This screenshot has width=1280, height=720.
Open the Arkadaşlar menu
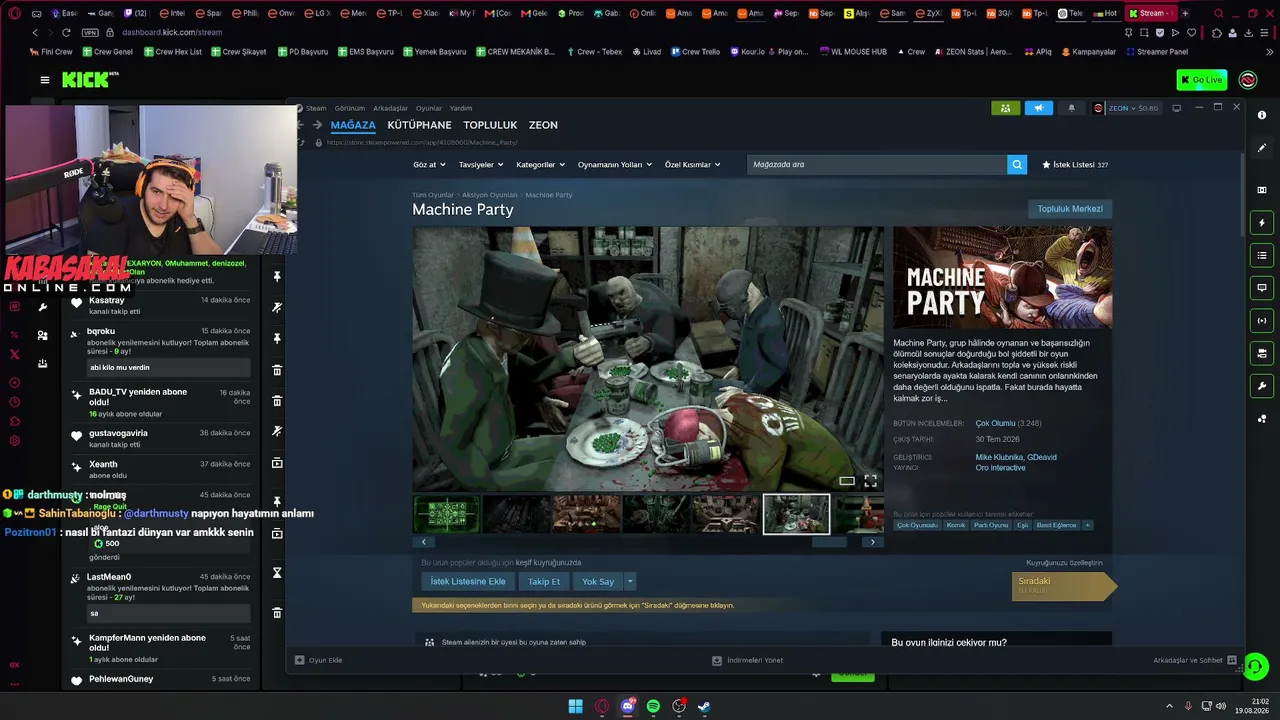[x=390, y=108]
